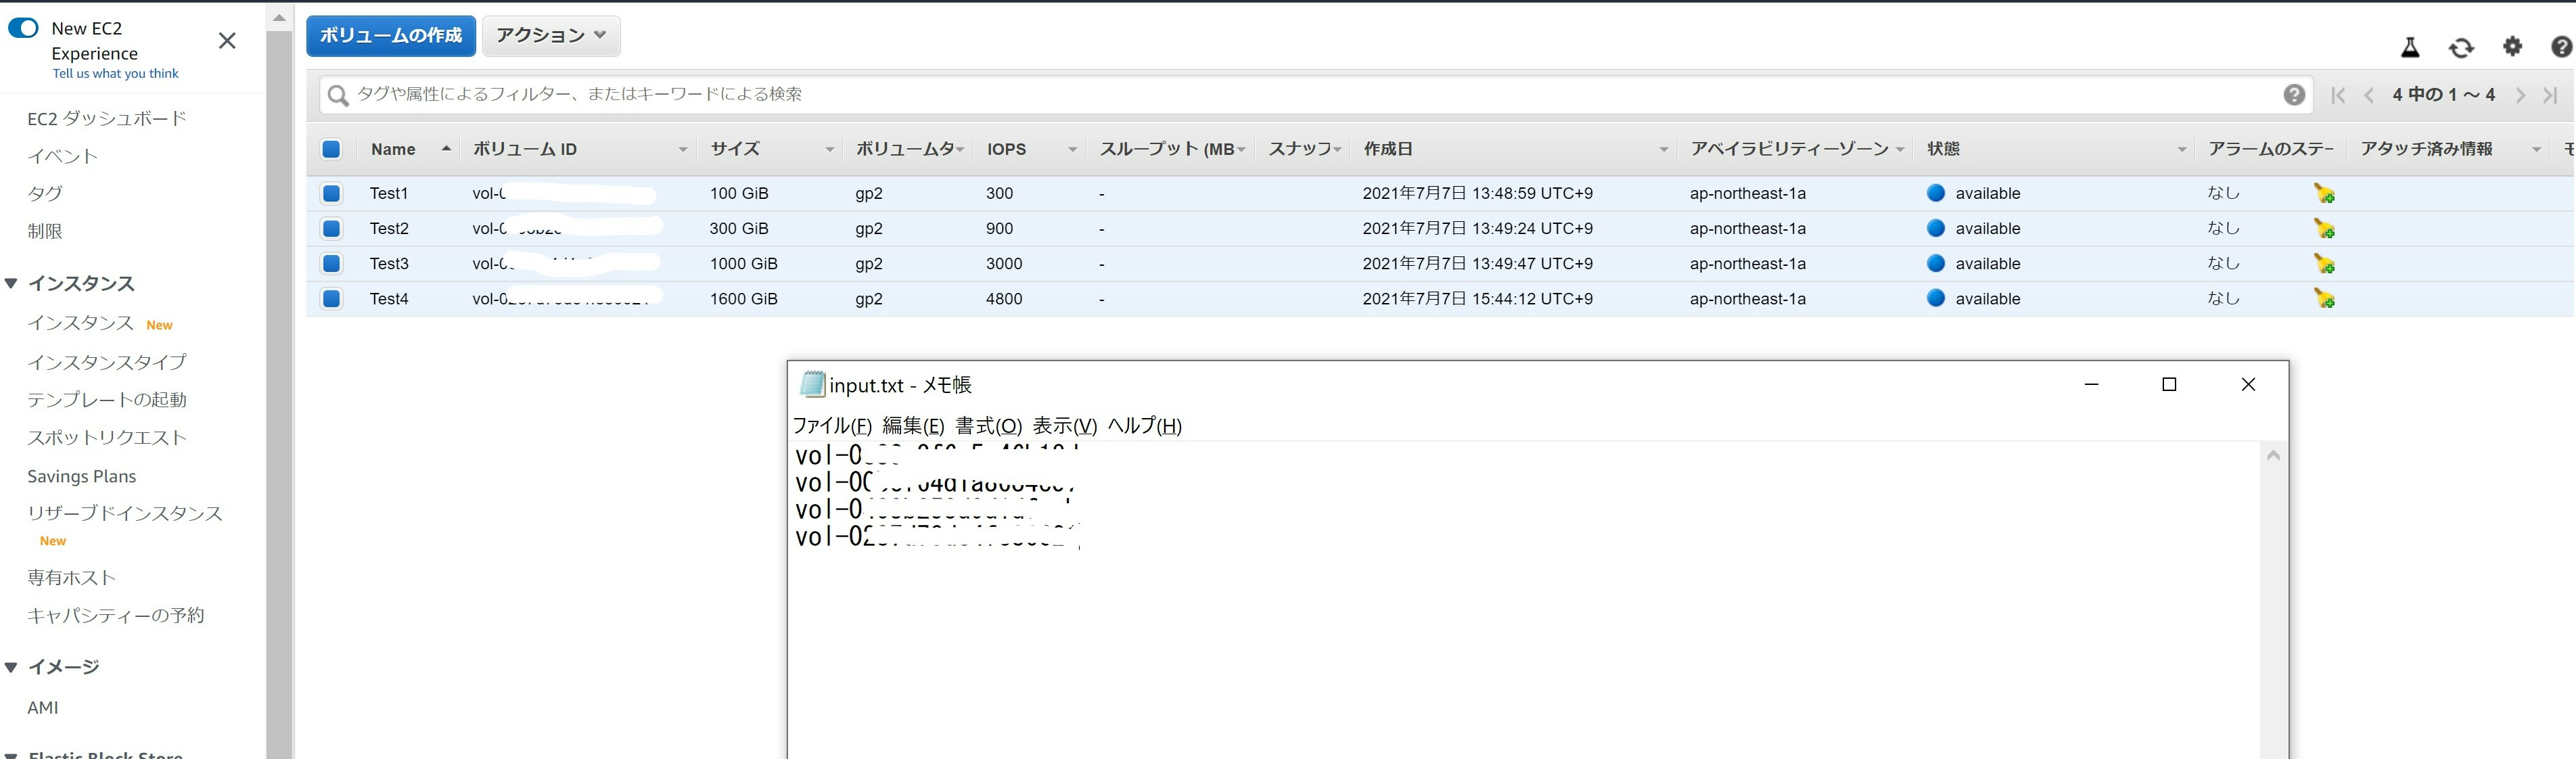Click search filter help icon
Image resolution: width=2576 pixels, height=759 pixels.
2294,95
